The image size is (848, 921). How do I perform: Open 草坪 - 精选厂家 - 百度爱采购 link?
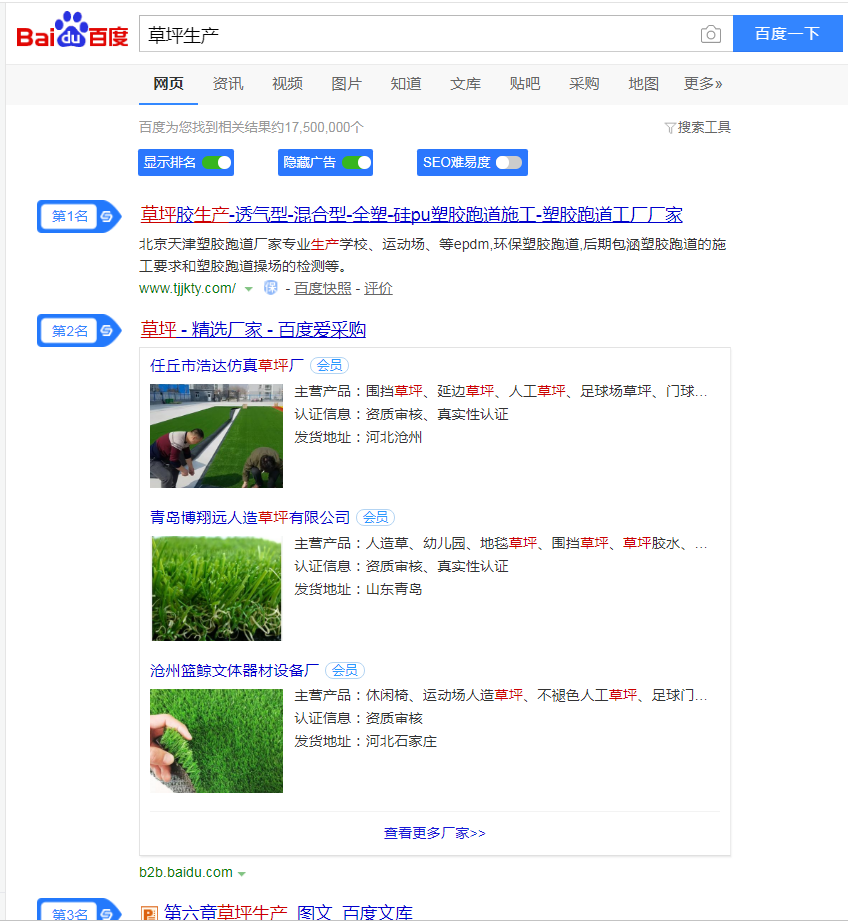253,330
